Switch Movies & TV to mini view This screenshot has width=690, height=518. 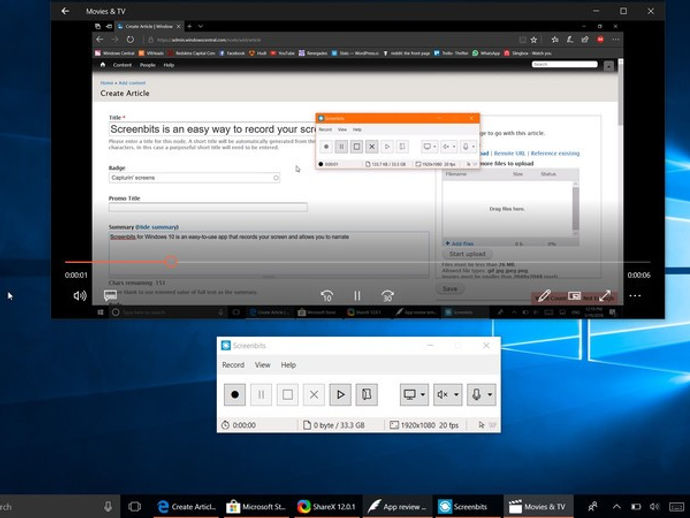tap(574, 296)
